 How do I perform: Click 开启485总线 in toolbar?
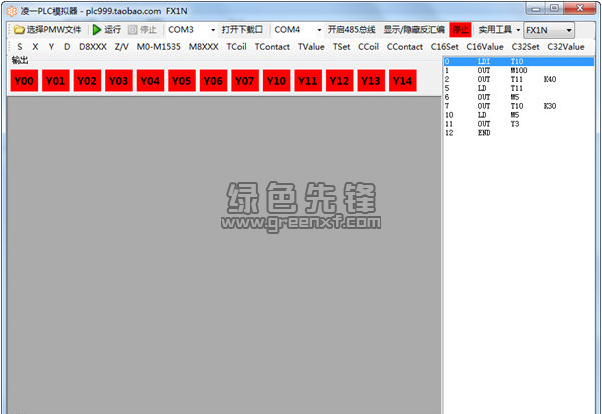[351, 30]
